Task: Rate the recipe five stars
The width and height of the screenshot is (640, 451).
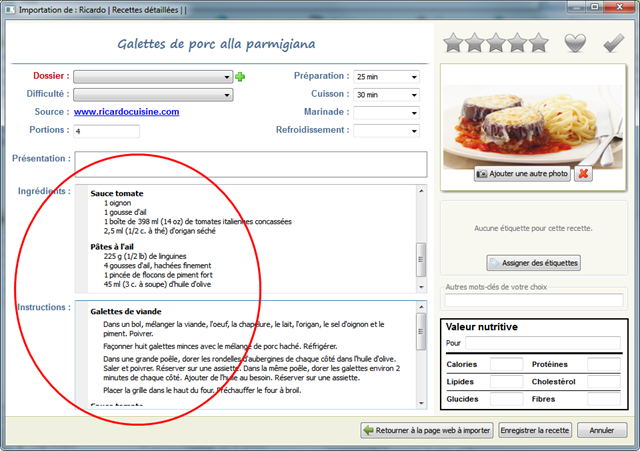Action: click(540, 43)
